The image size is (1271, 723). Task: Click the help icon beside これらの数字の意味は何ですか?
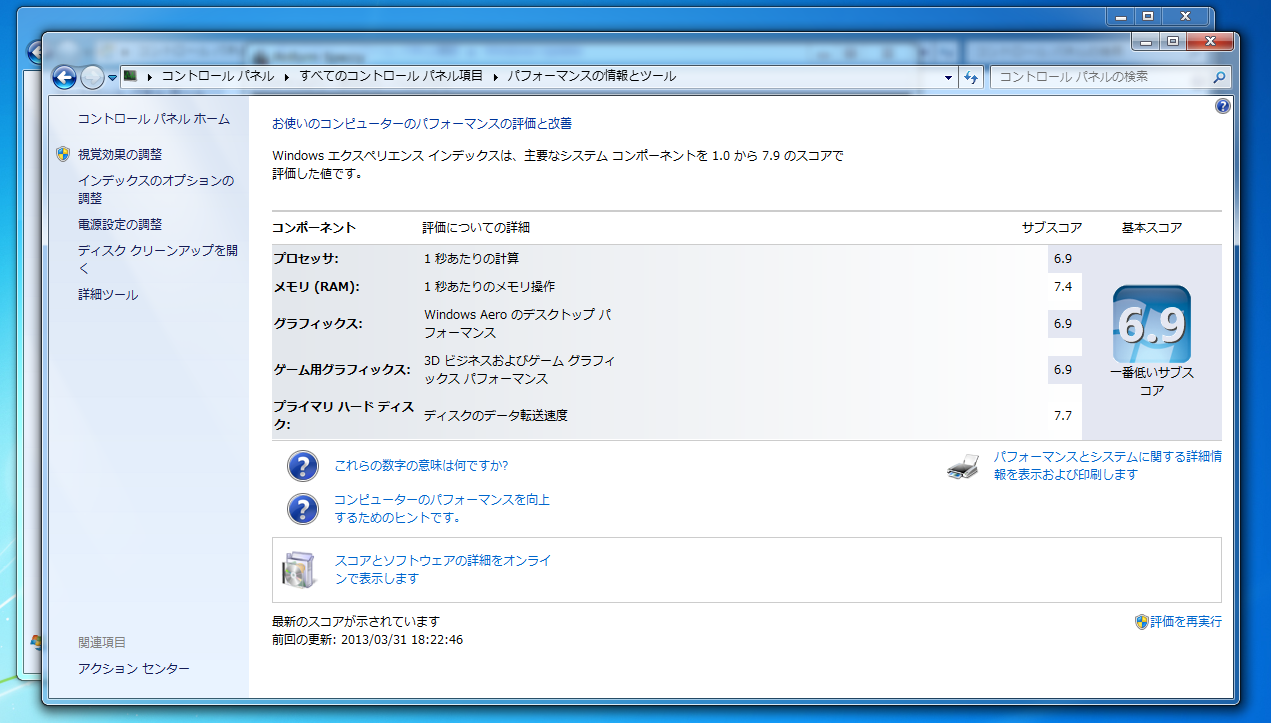(303, 466)
